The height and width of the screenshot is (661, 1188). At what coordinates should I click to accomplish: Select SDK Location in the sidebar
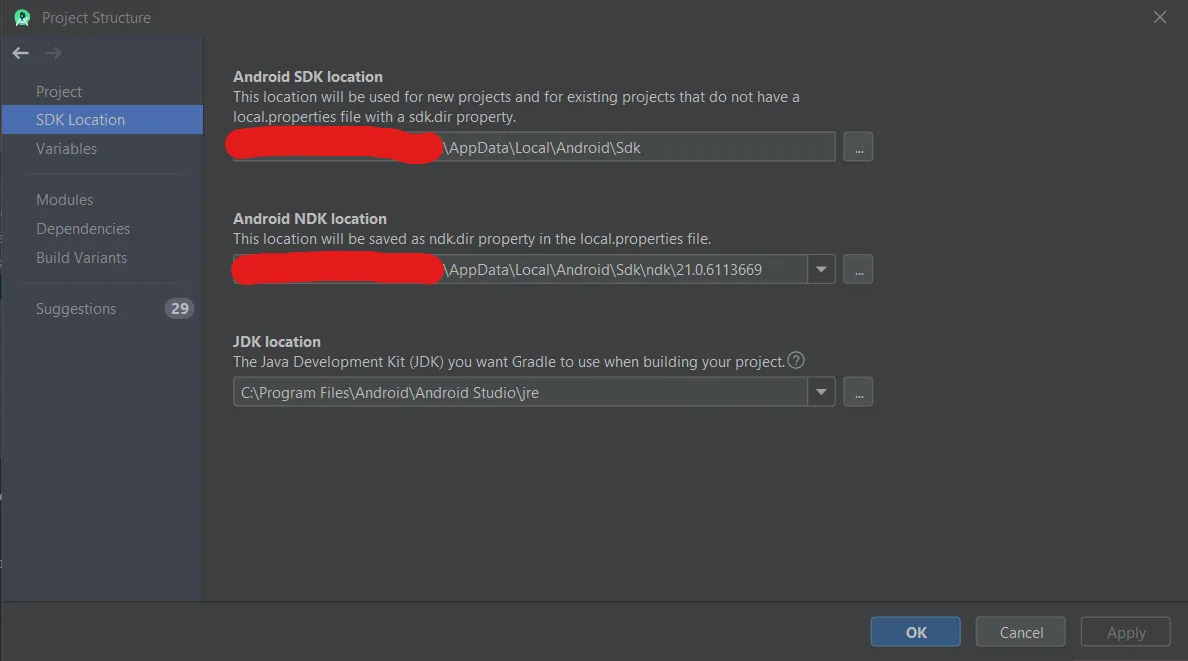point(102,120)
